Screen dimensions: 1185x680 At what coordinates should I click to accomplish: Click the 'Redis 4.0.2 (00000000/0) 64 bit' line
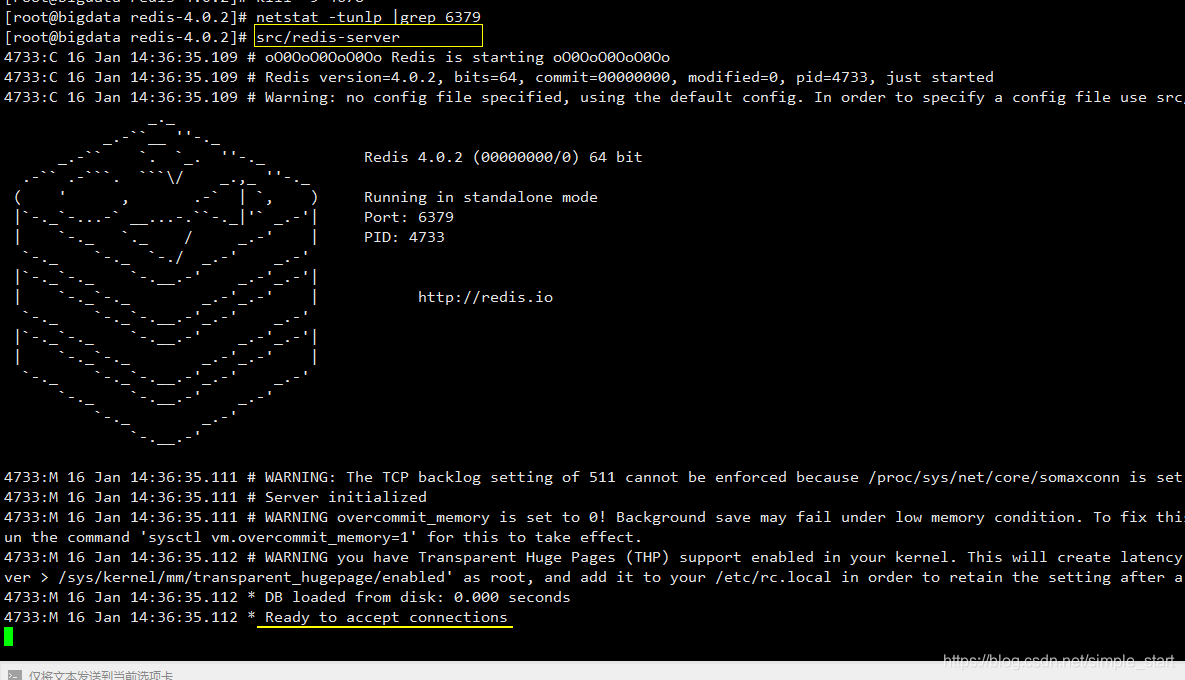click(x=503, y=157)
